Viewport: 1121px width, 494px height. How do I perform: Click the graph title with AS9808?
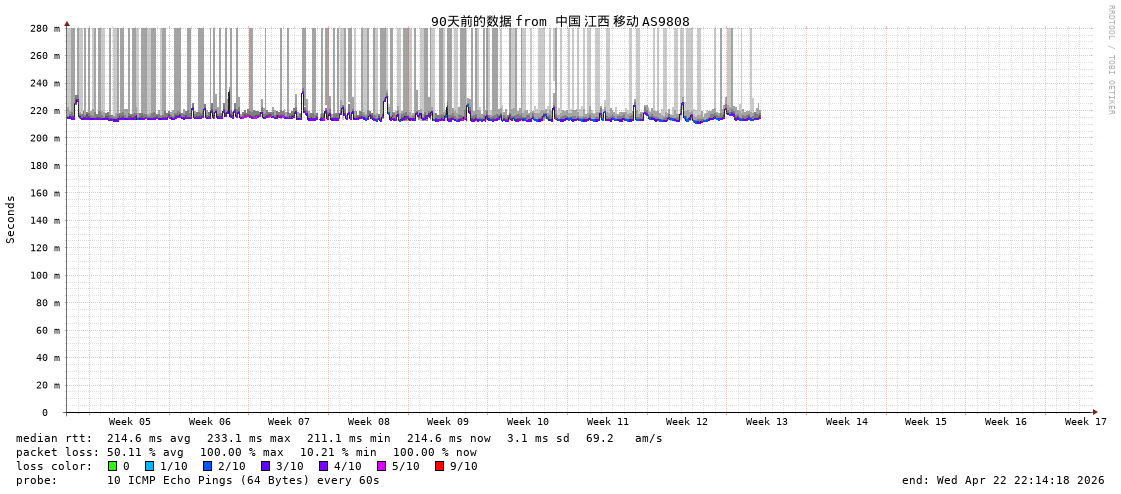[x=560, y=21]
